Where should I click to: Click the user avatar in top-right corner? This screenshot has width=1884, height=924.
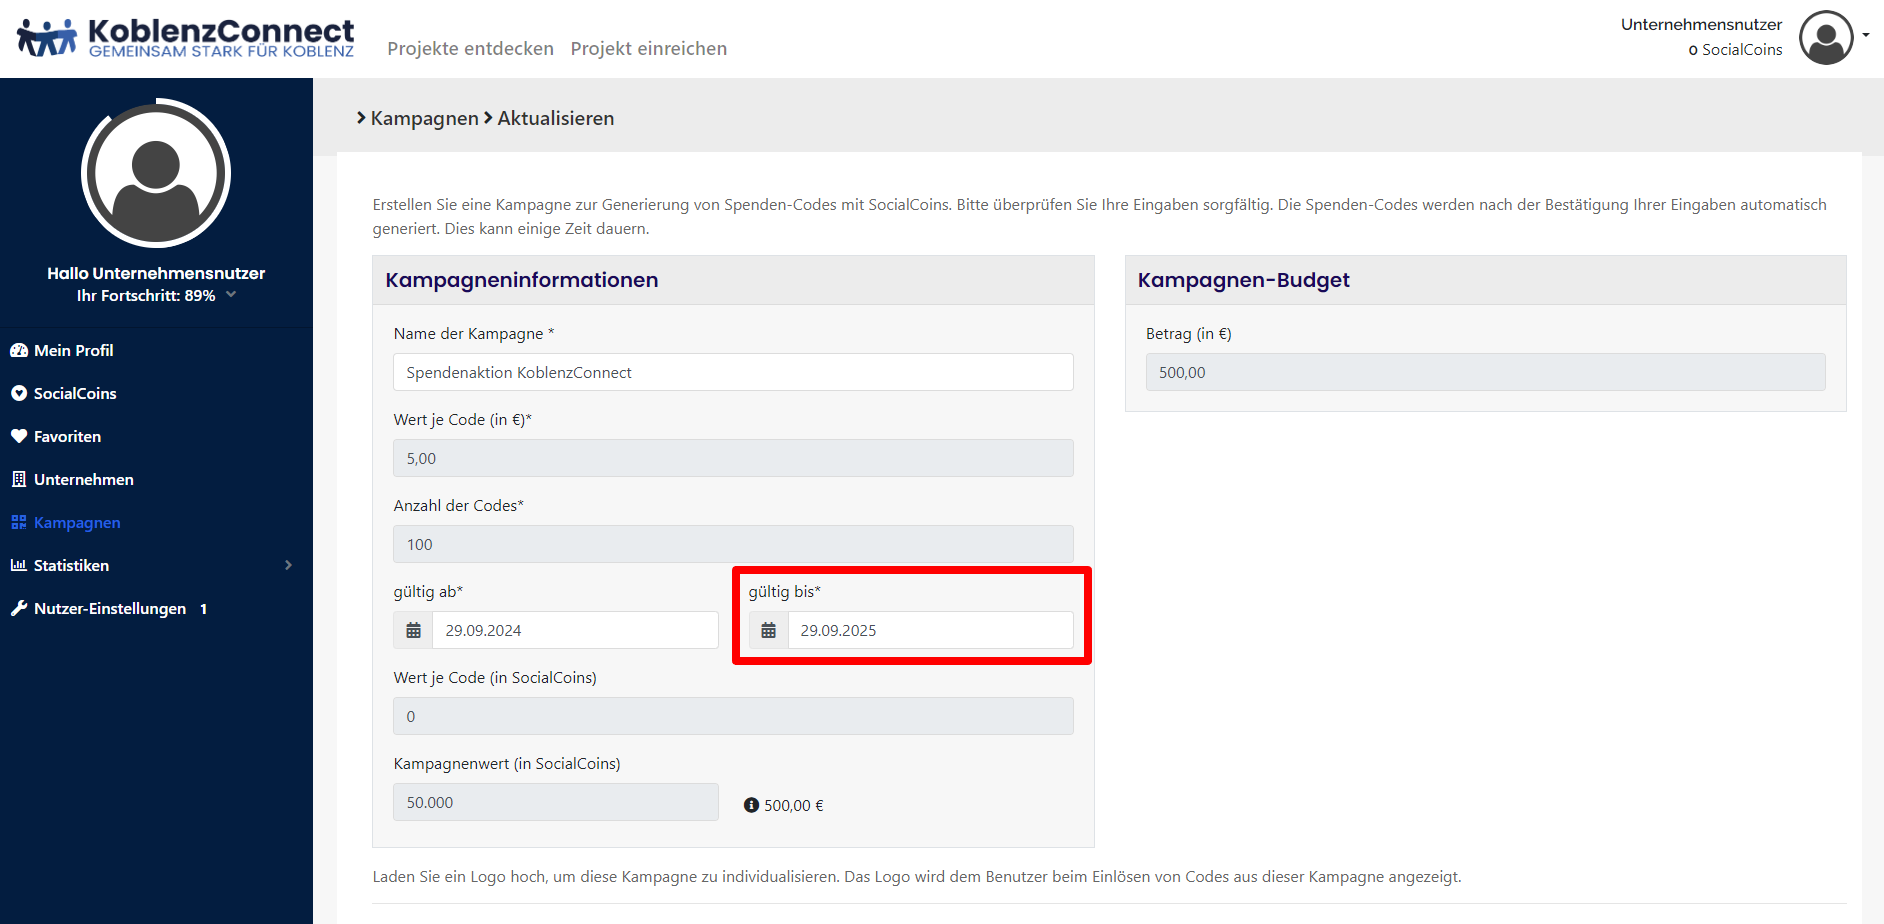1825,38
